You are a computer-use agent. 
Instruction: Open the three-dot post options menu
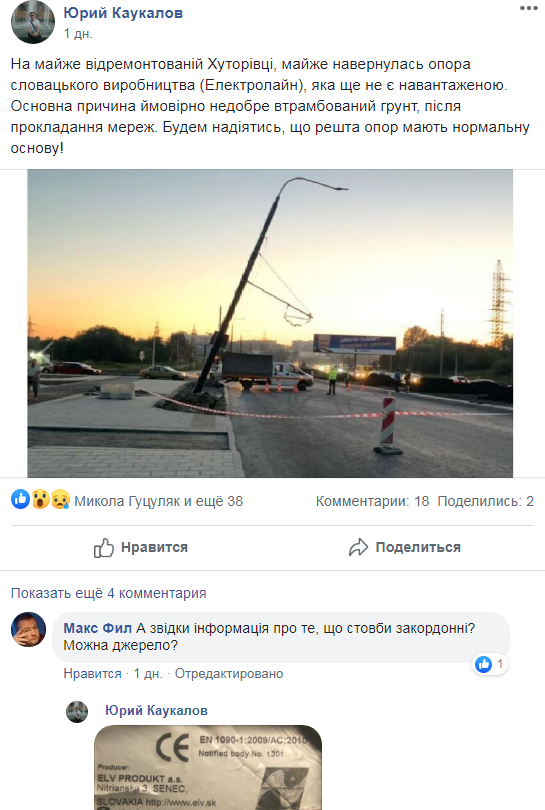click(528, 8)
